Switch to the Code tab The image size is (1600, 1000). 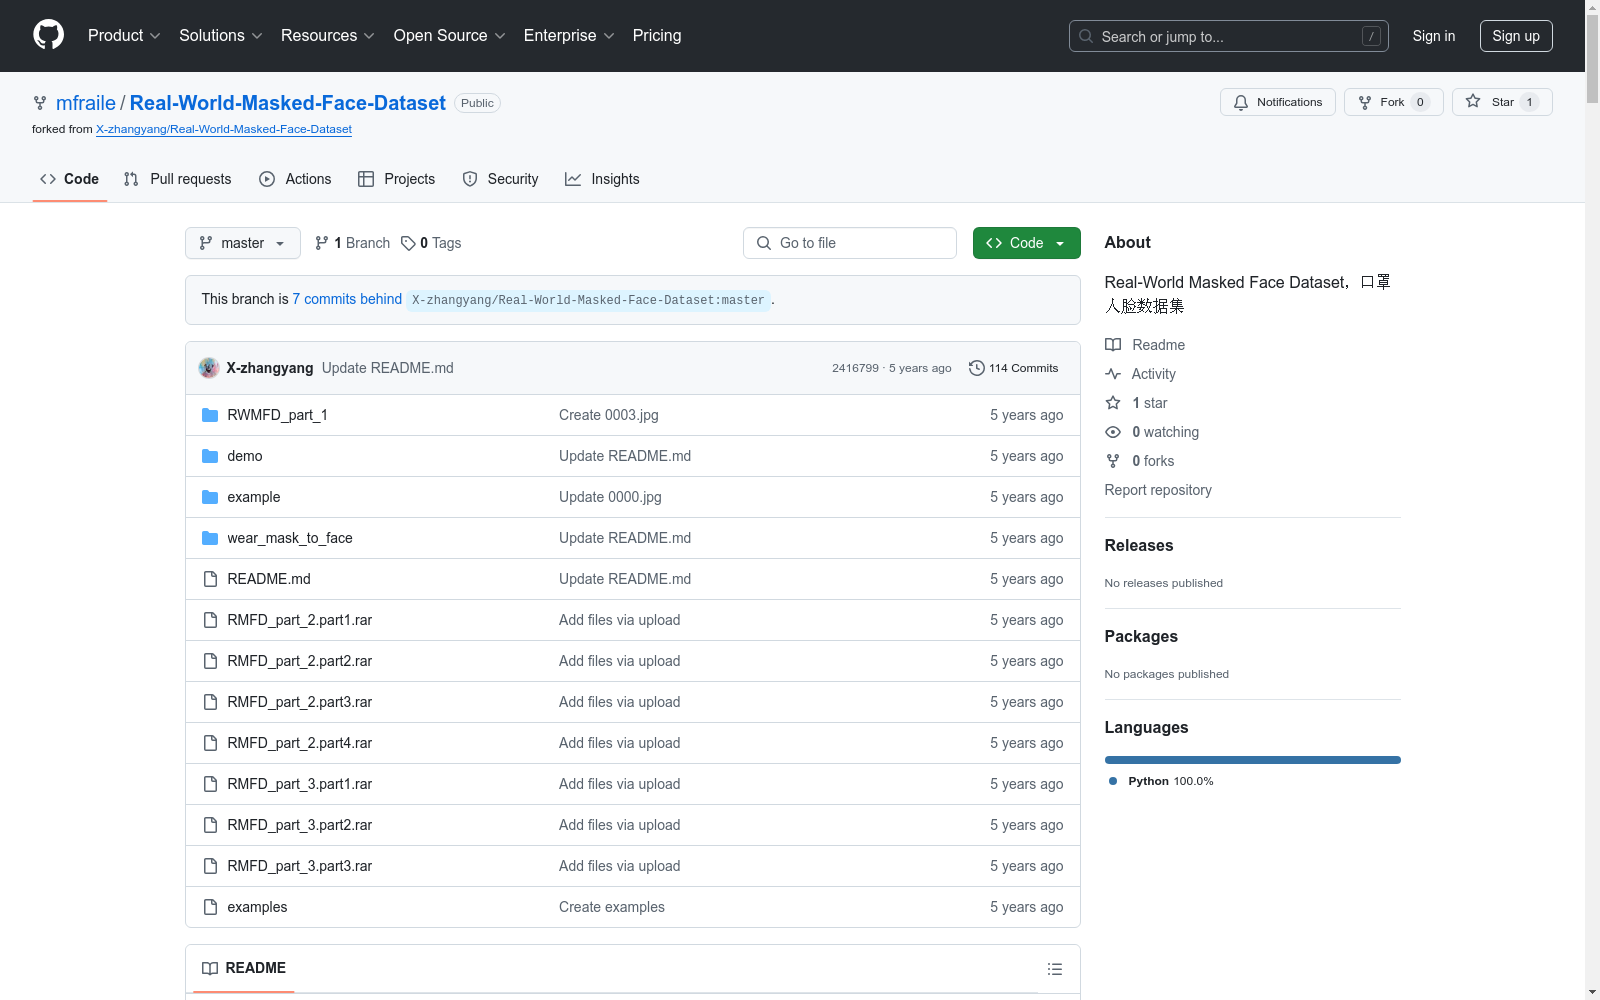(x=70, y=179)
